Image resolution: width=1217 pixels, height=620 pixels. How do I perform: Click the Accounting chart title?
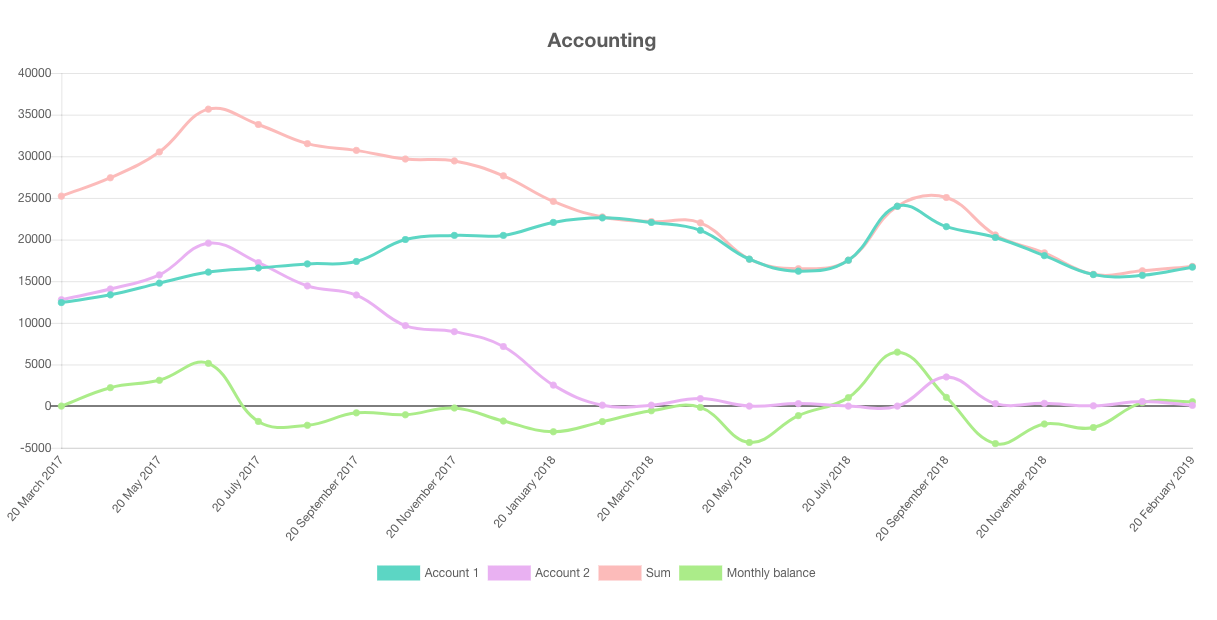[601, 41]
